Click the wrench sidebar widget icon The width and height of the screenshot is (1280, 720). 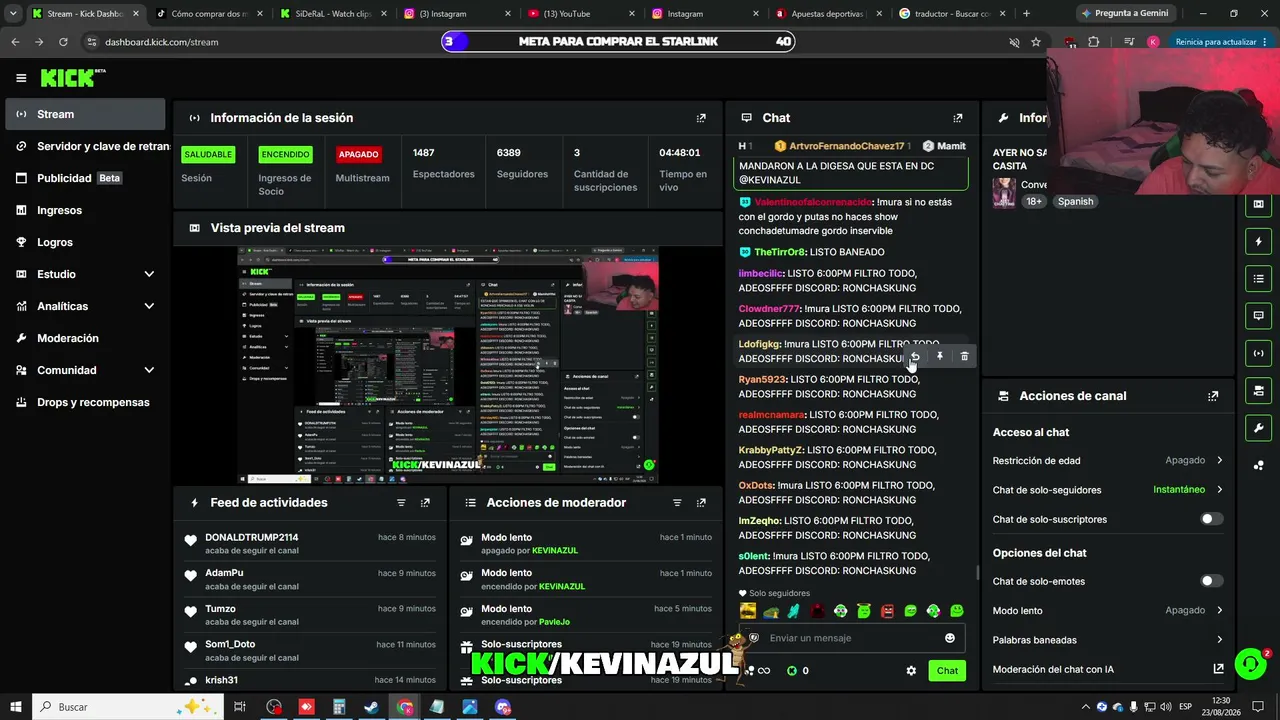(x=1258, y=428)
